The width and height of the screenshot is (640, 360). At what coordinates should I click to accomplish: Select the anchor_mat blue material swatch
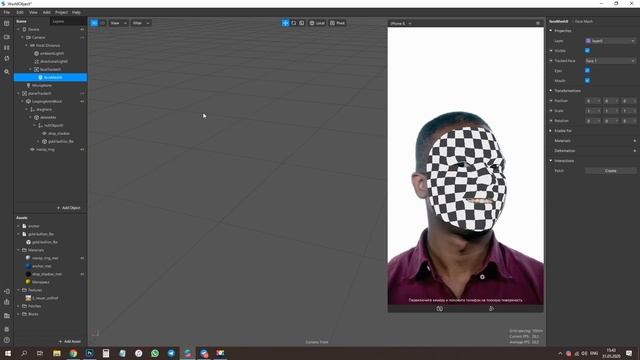click(x=28, y=266)
